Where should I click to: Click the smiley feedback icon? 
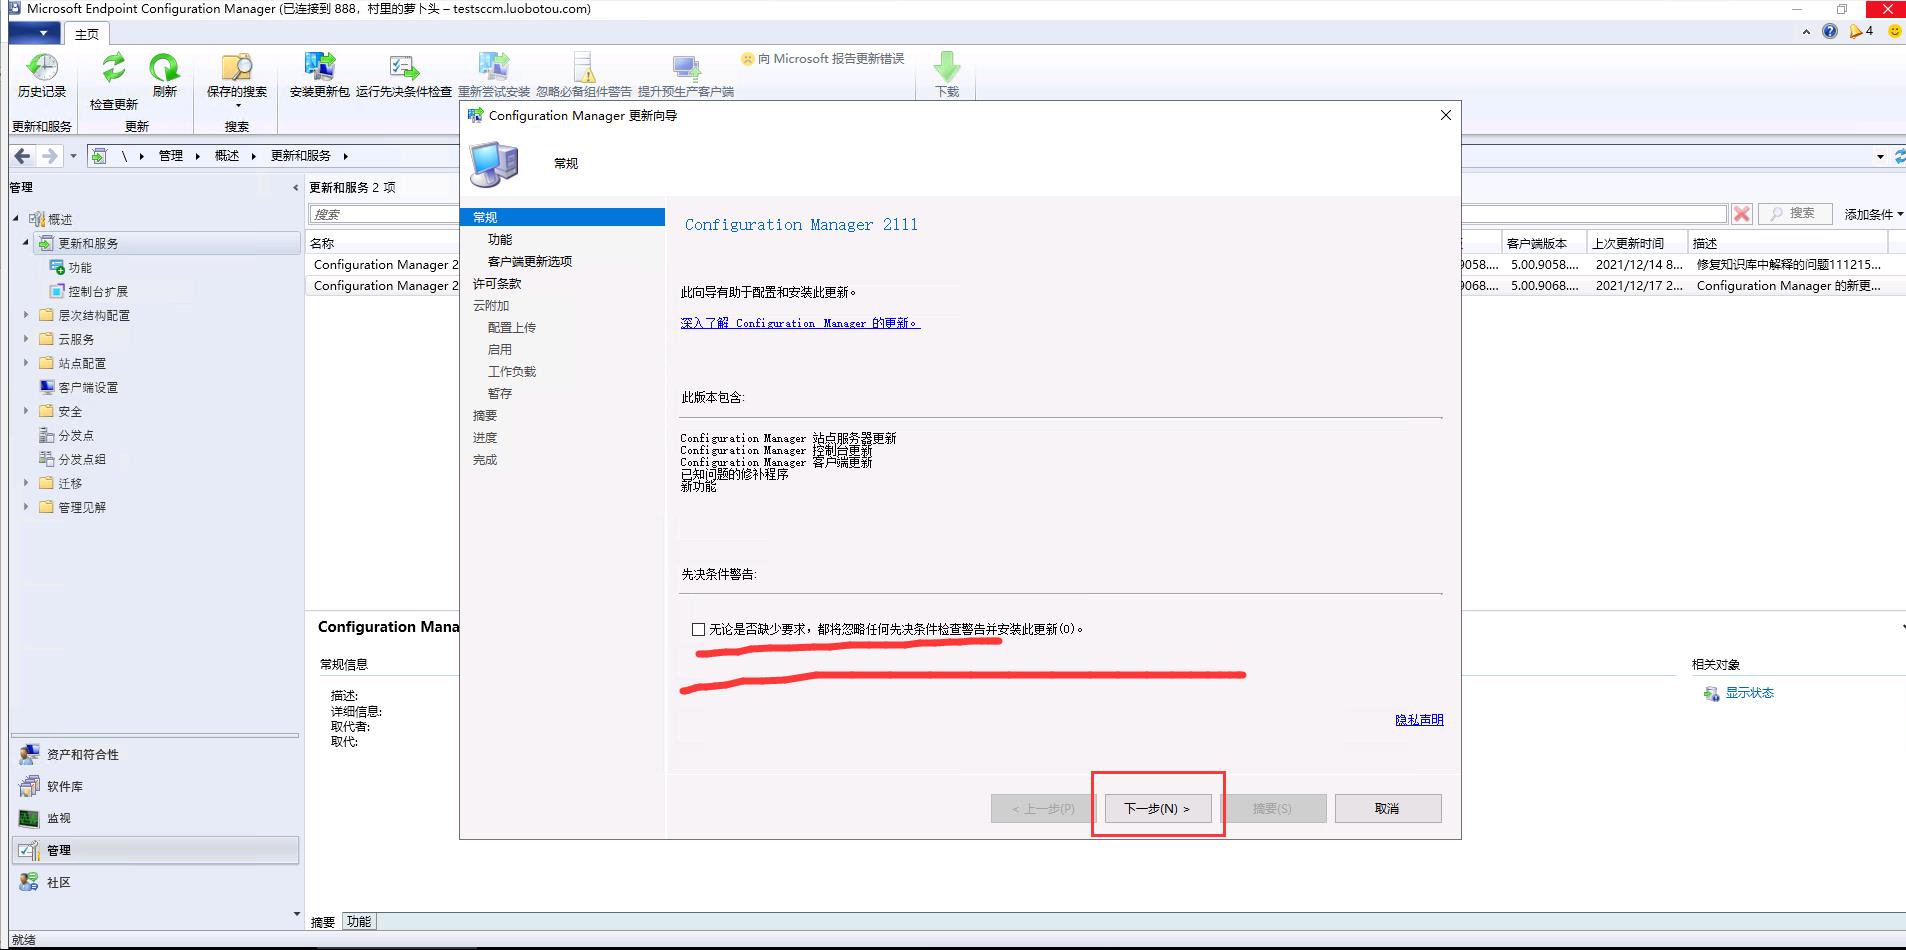(1894, 31)
